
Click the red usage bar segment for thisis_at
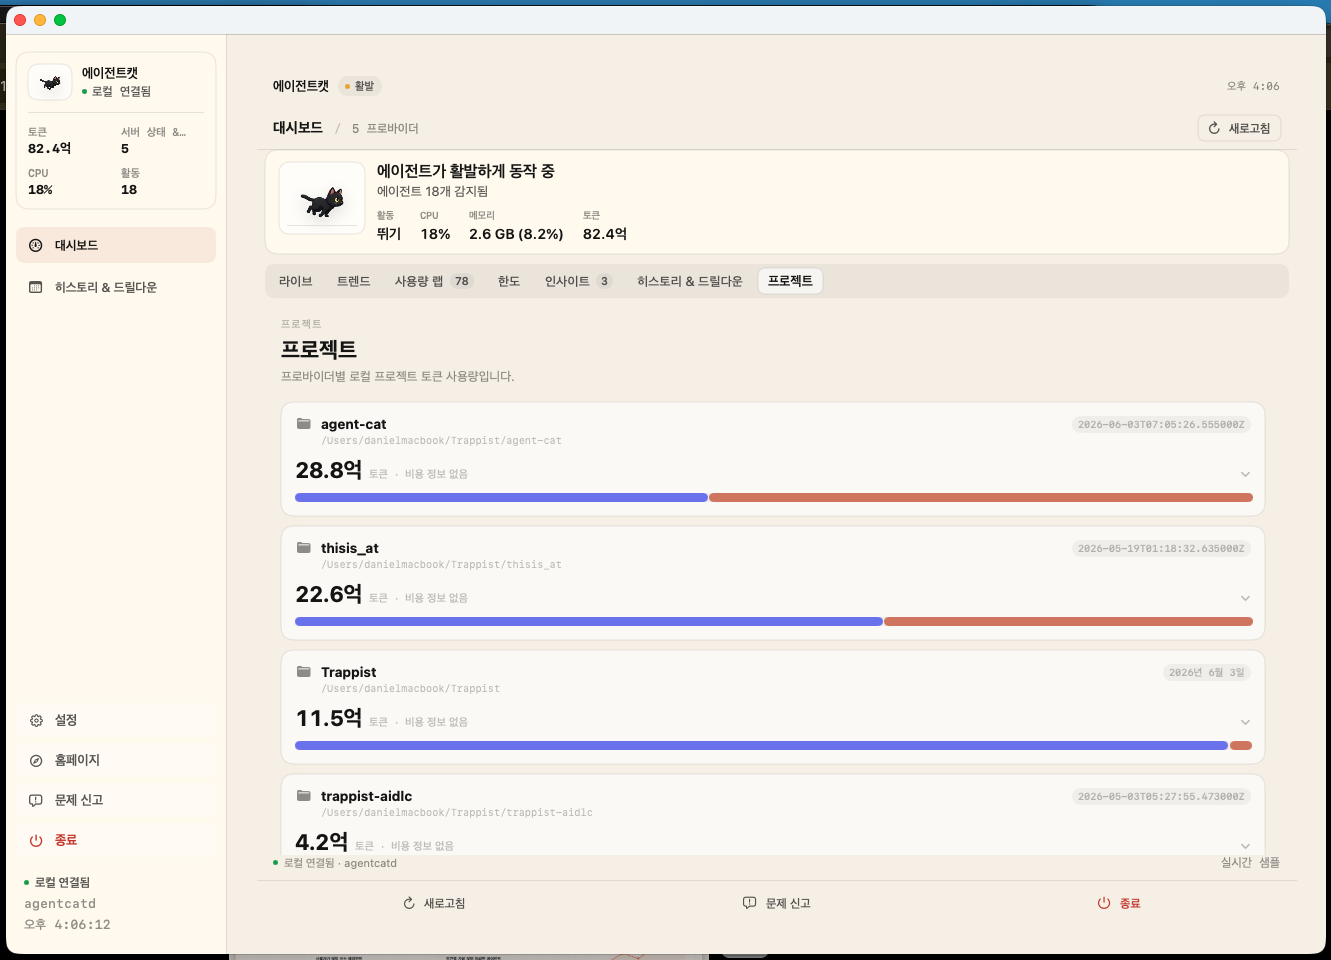pos(1068,621)
